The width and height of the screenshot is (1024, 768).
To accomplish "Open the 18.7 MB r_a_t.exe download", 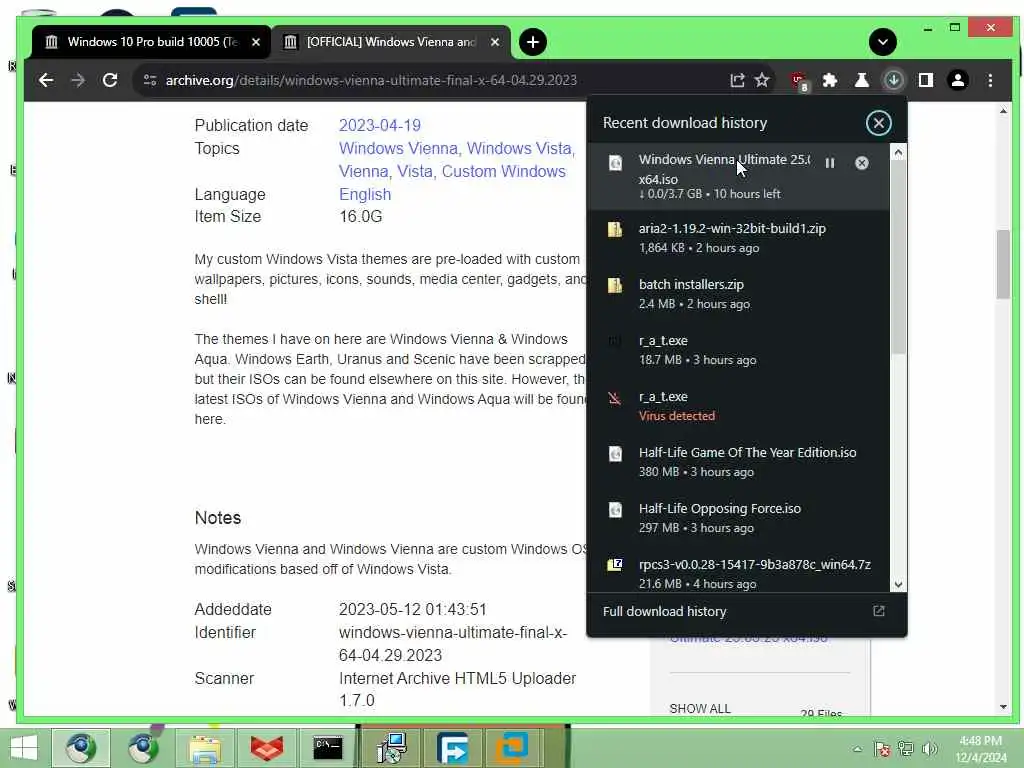I will tap(738, 350).
